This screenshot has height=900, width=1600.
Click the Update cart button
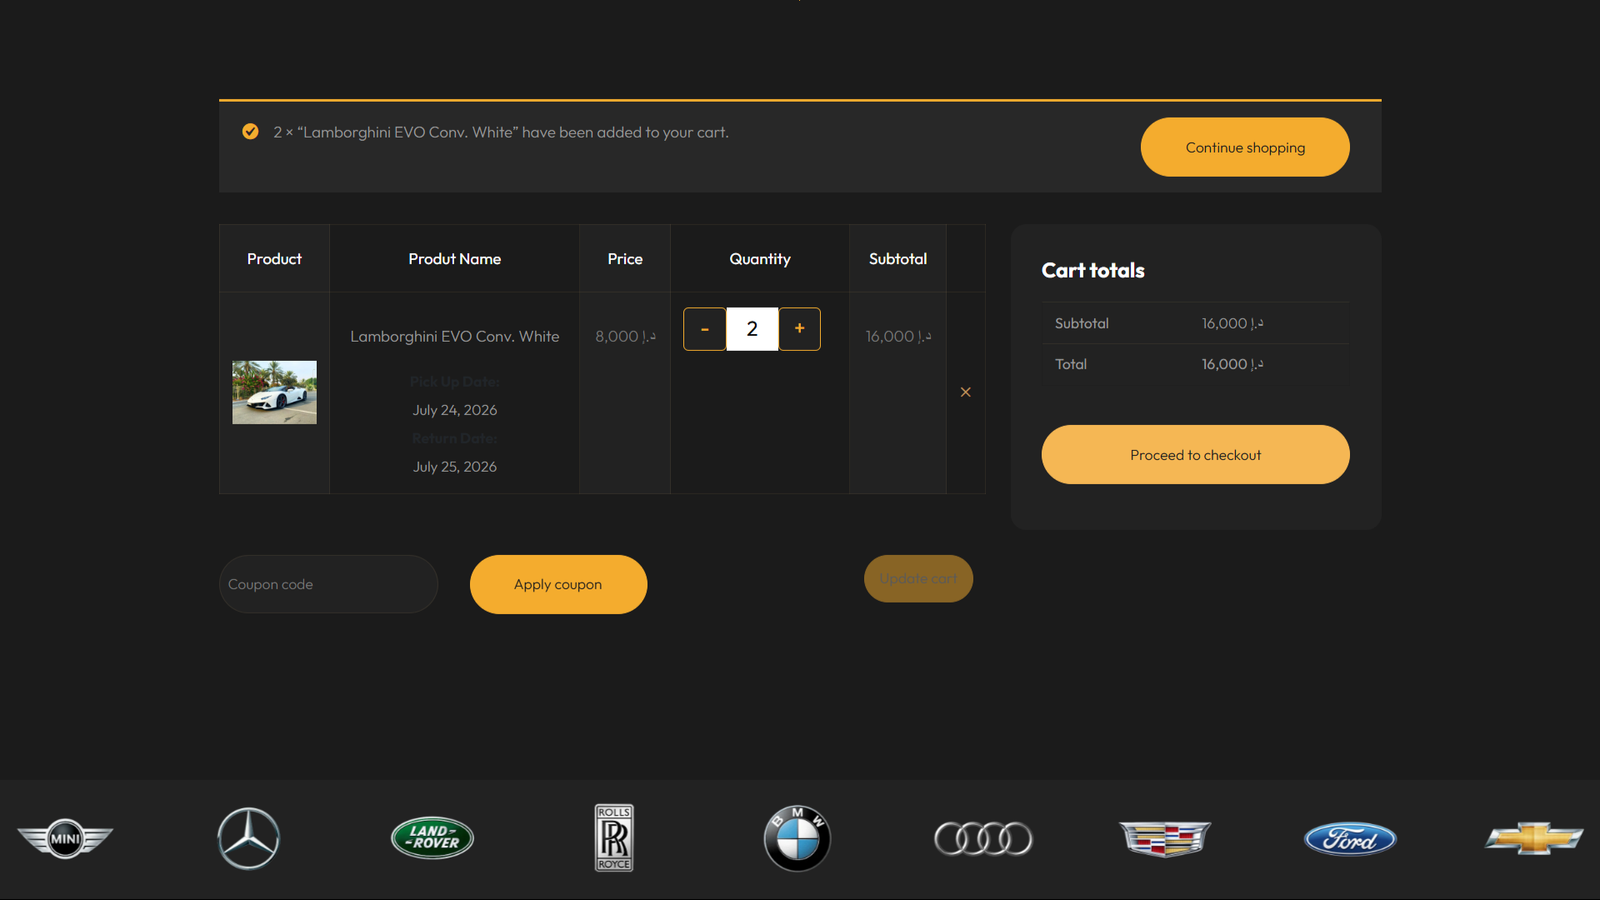click(918, 579)
